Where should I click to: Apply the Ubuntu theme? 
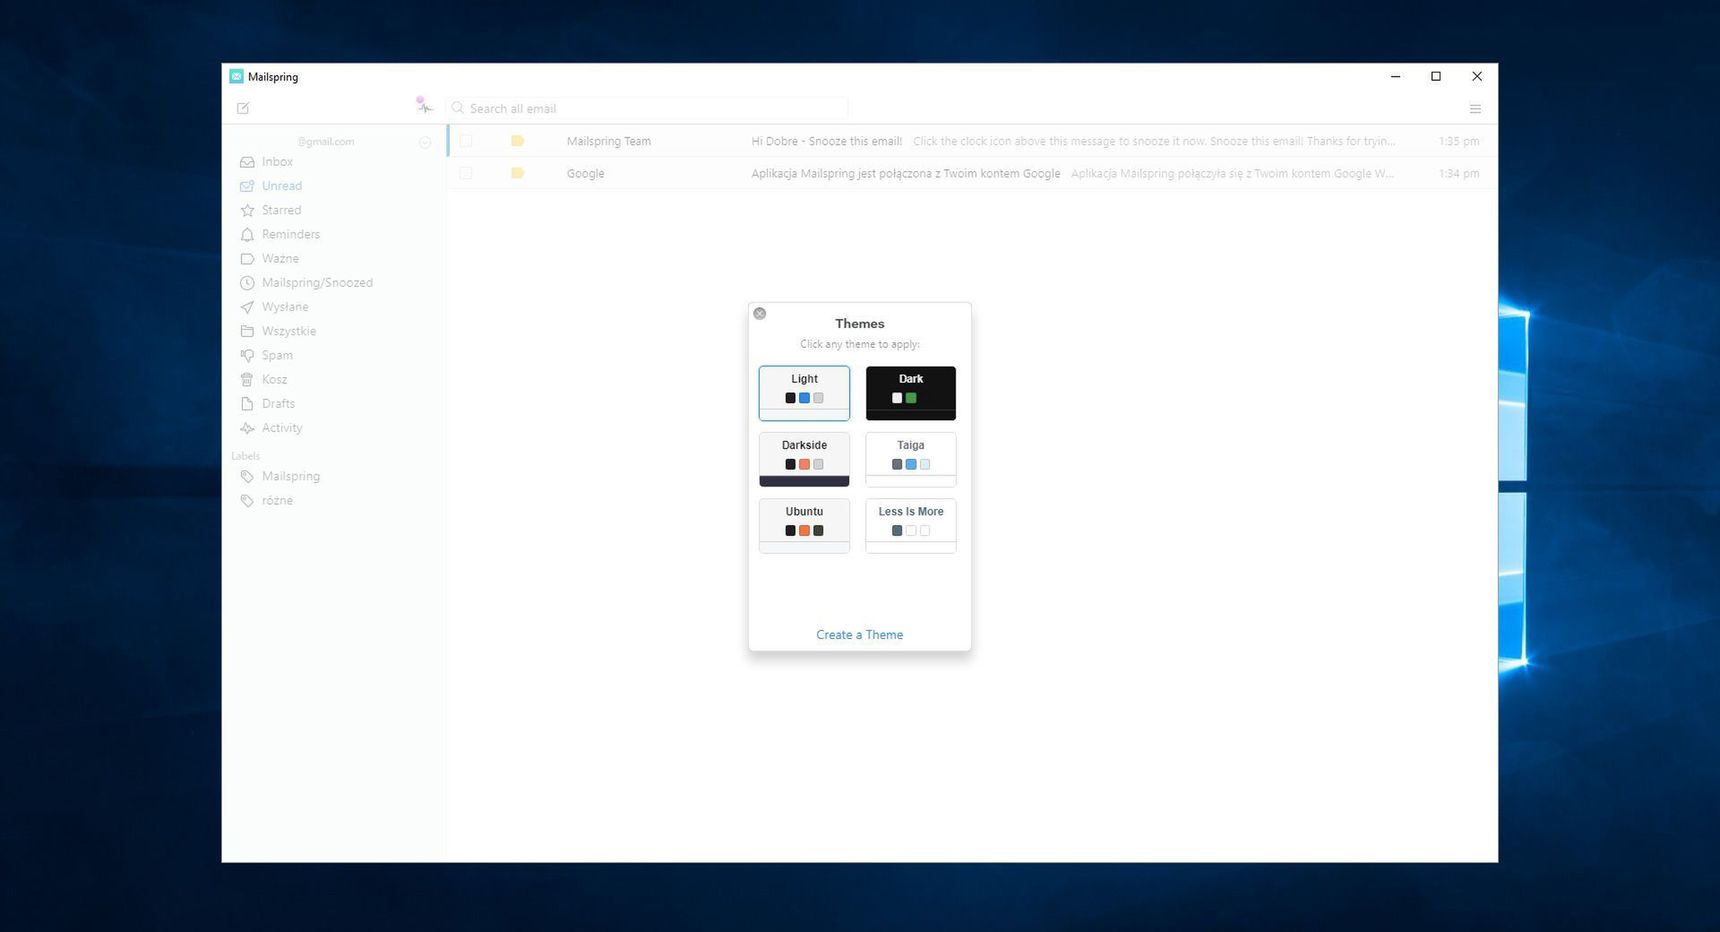[x=804, y=526]
